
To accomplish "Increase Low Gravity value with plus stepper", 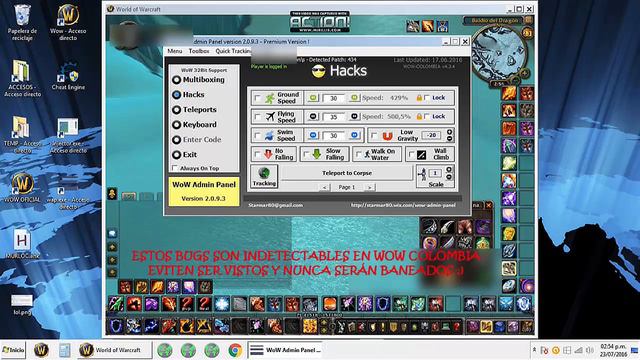I will point(449,132).
